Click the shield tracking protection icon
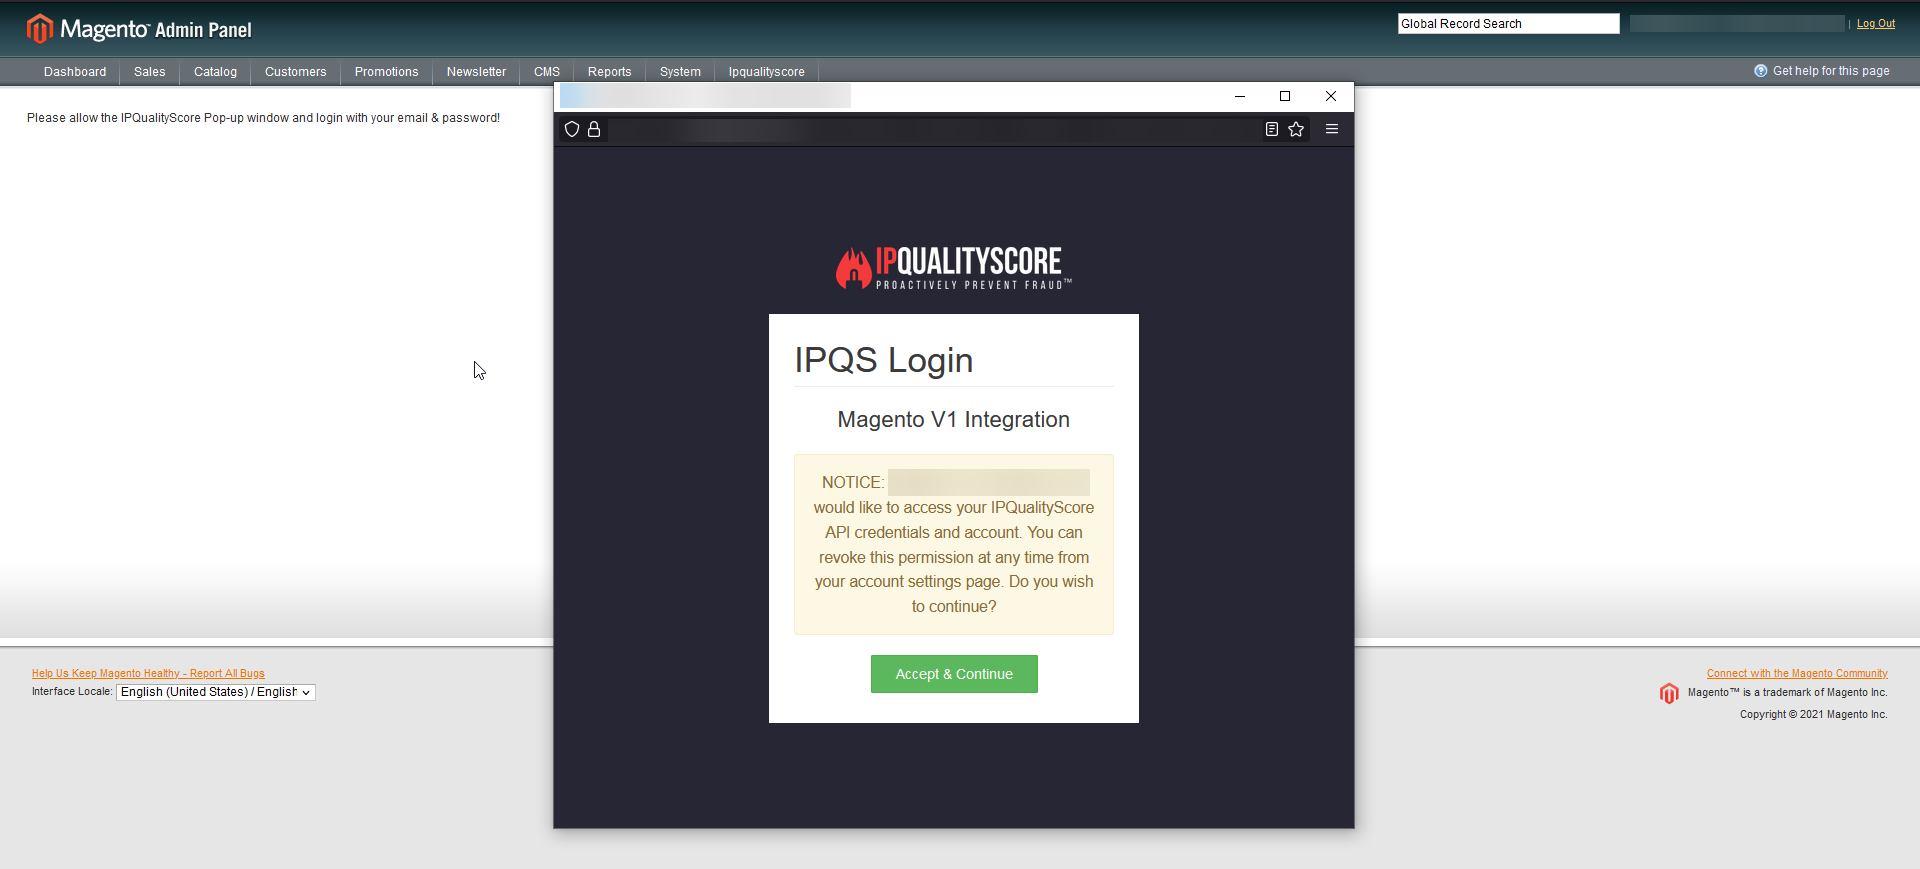This screenshot has height=869, width=1920. coord(572,129)
